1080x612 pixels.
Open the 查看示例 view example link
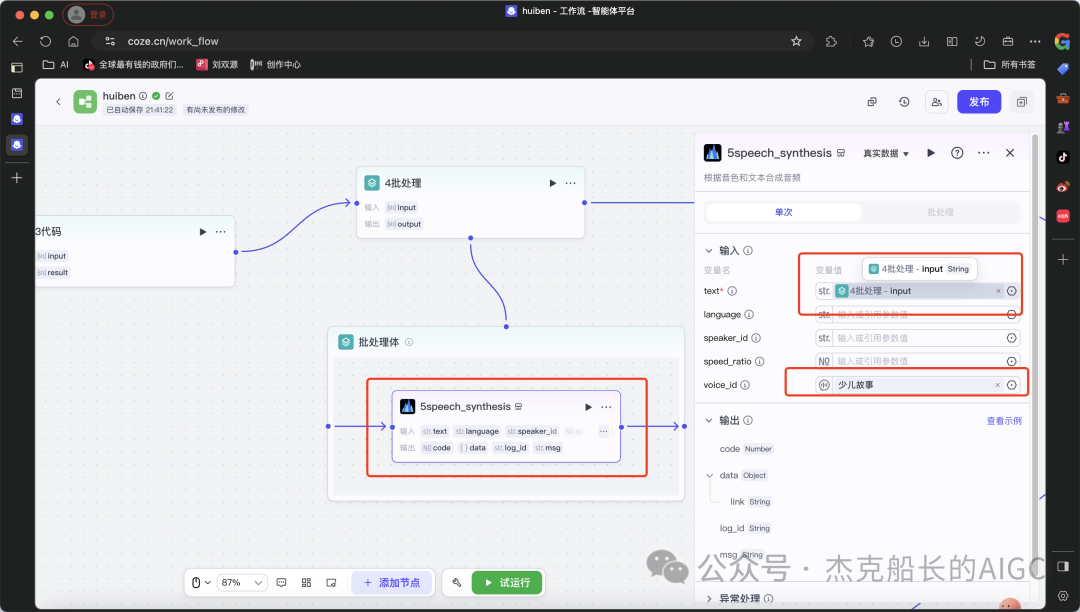coord(1004,421)
